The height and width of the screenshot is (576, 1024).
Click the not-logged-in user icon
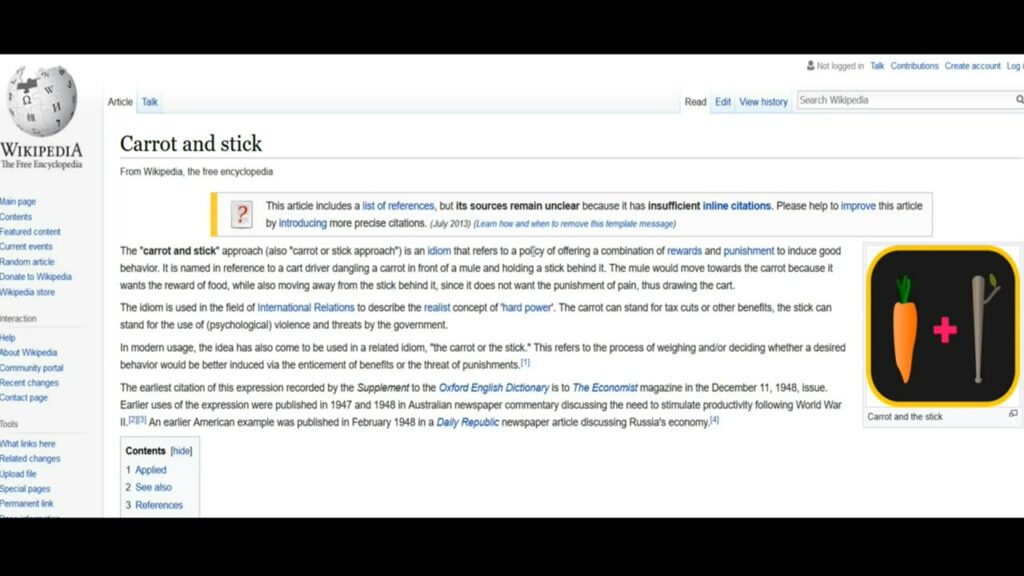pos(810,66)
